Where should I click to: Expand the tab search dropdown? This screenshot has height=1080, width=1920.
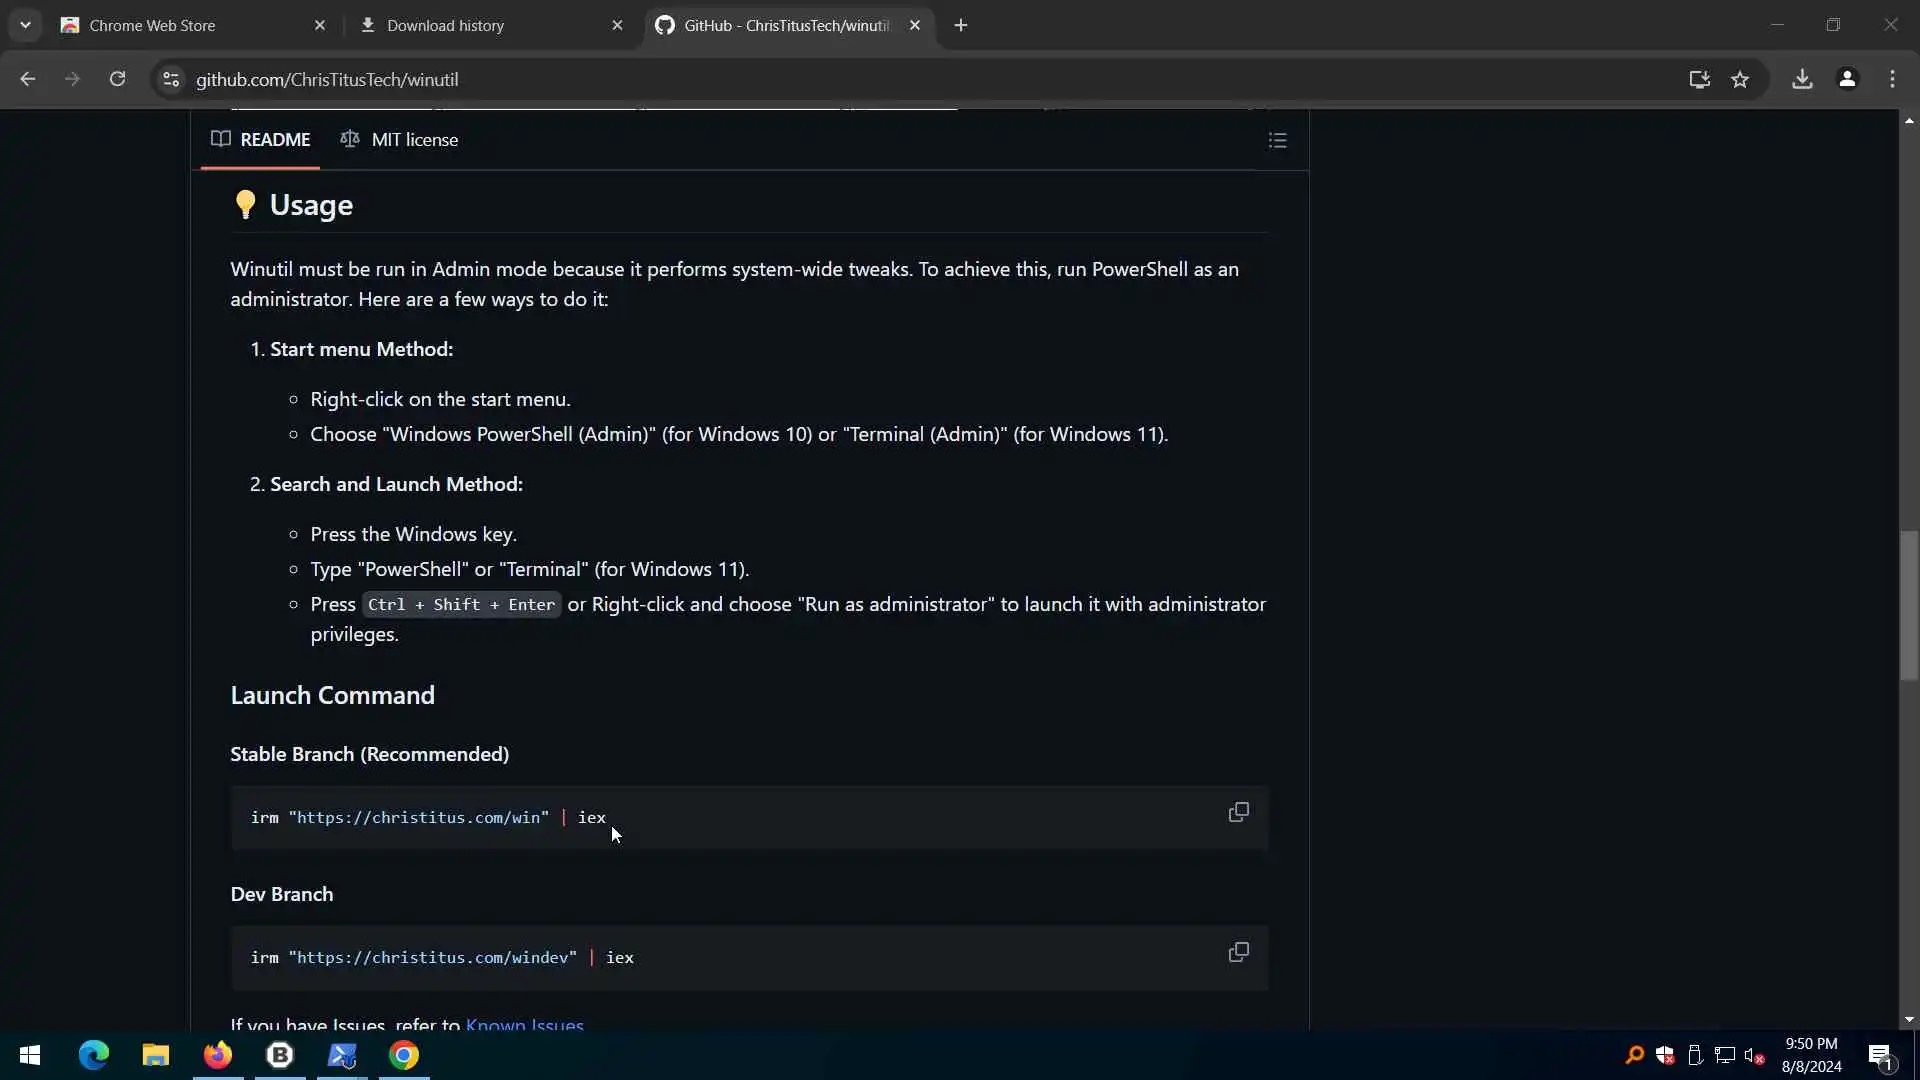[x=25, y=25]
